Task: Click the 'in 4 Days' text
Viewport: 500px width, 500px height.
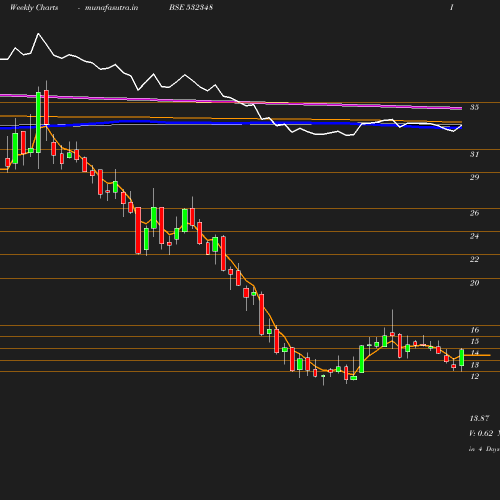Action: [484, 449]
